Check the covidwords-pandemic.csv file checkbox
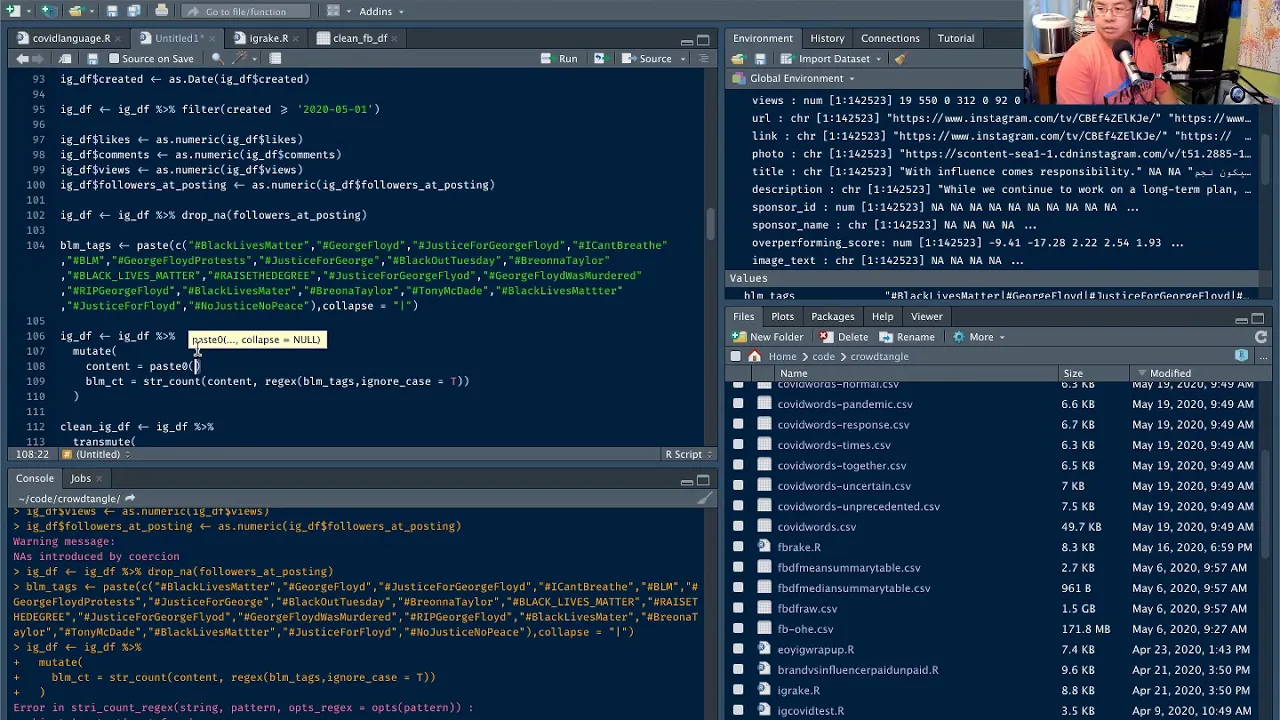Screen dimensions: 1280x720 (738, 404)
